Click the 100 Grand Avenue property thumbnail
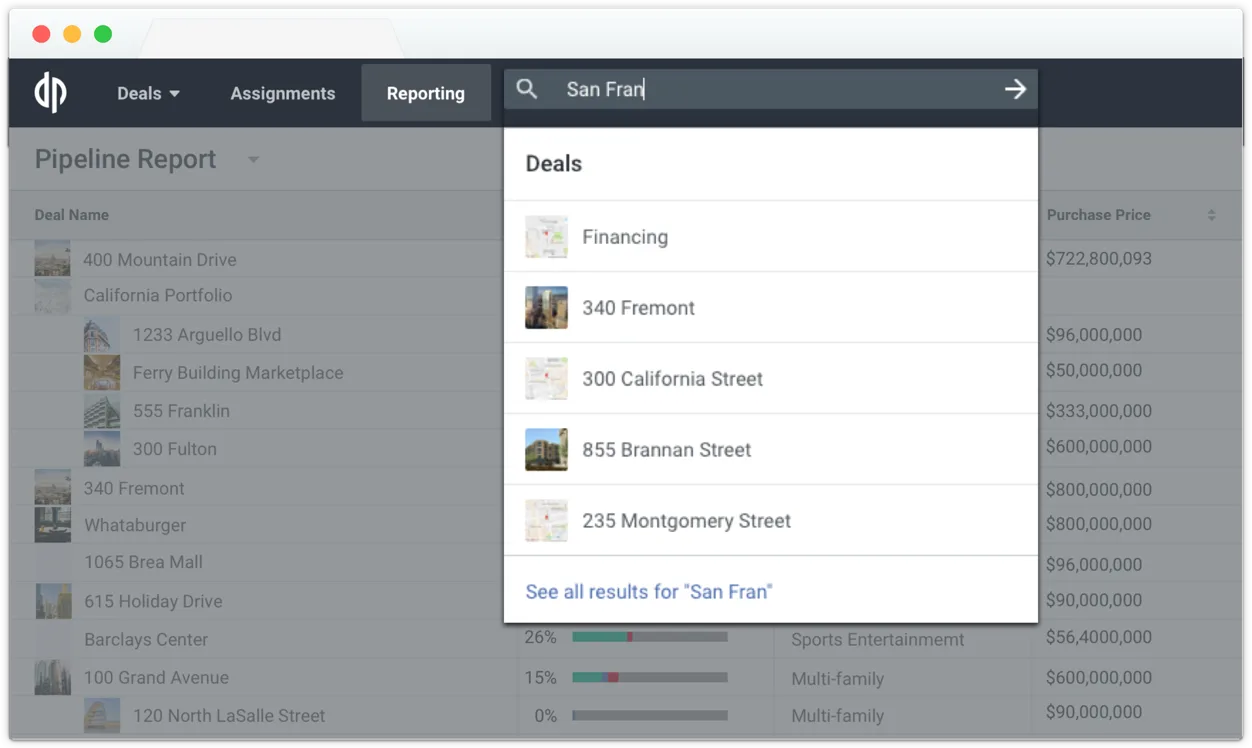The width and height of the screenshot is (1252, 748). (x=52, y=677)
